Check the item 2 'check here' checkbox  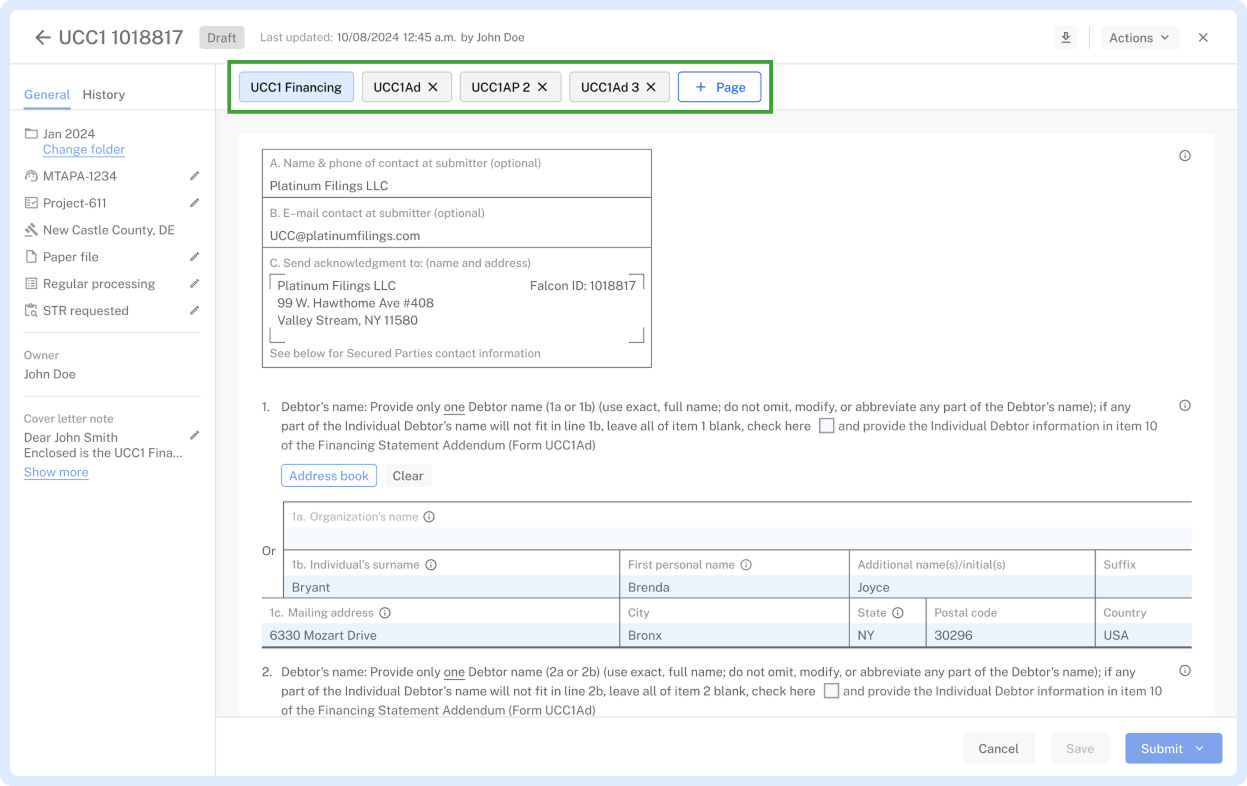(831, 691)
